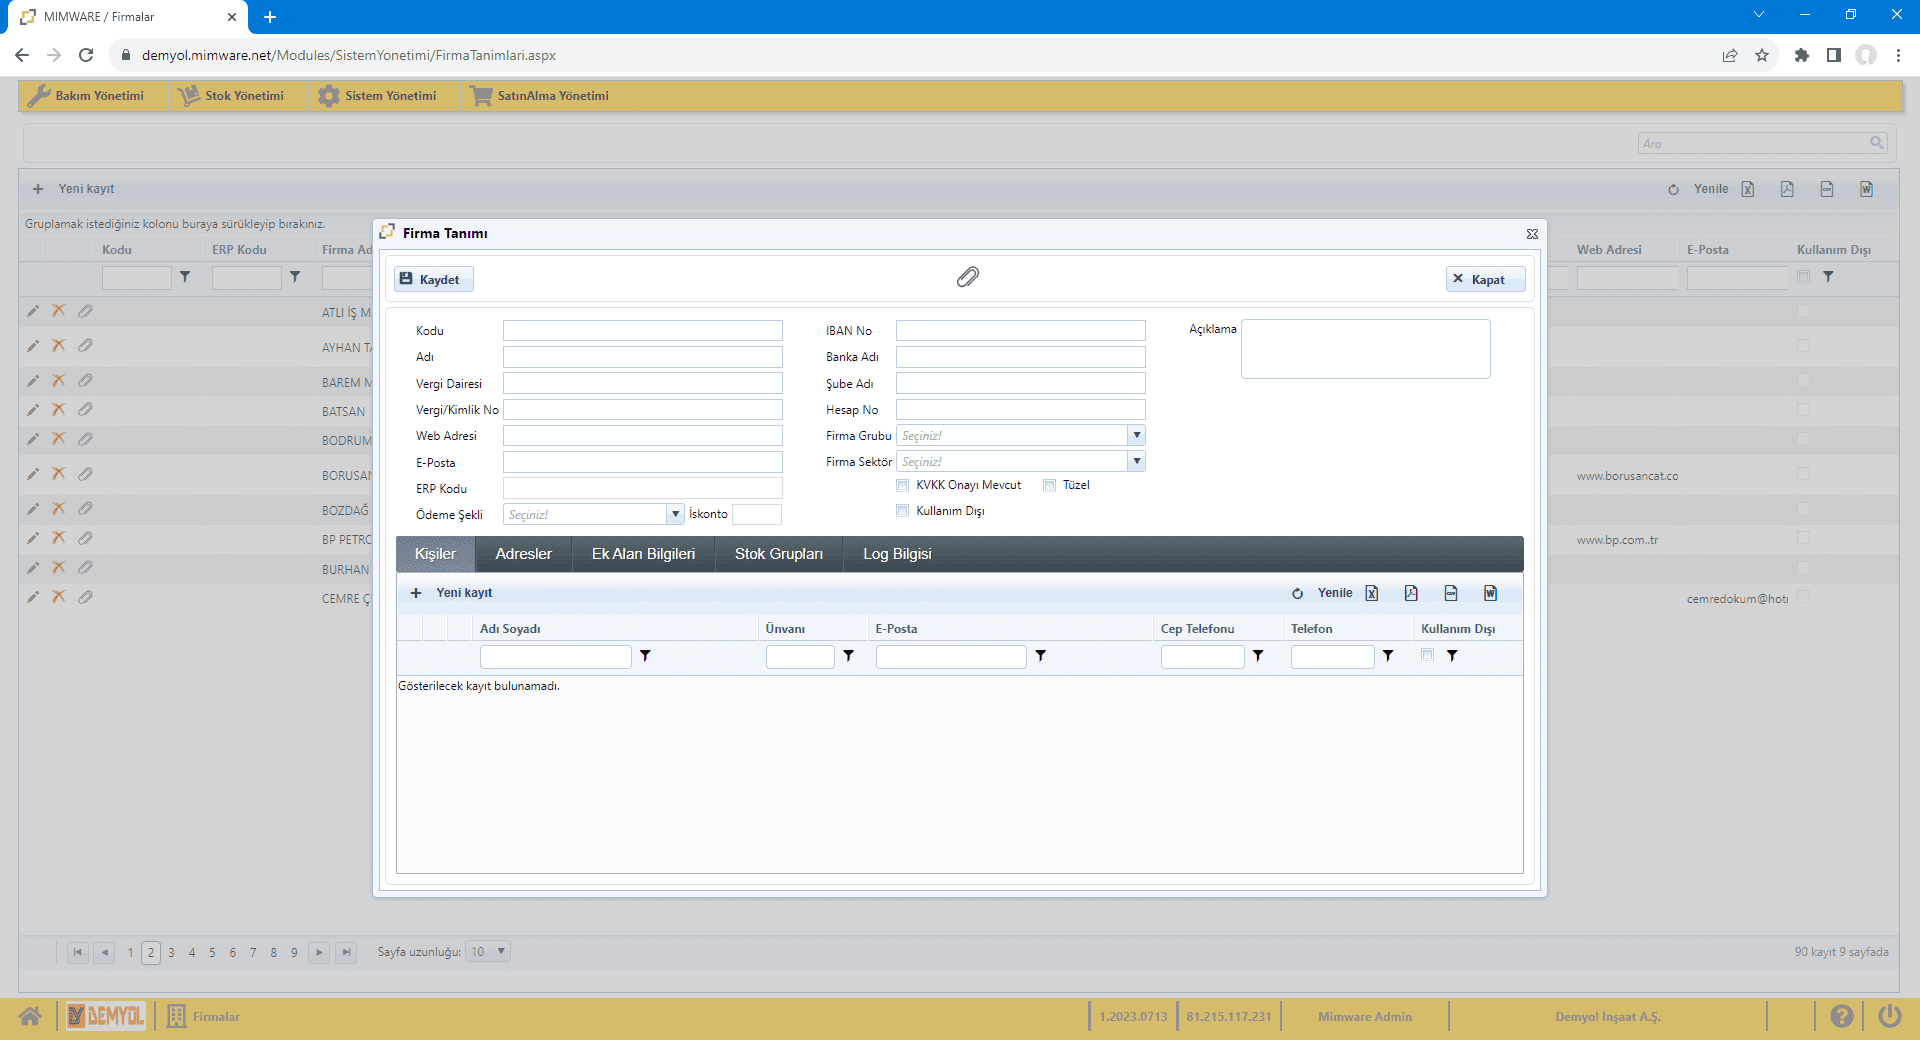Click the home icon in bottom bar
Image resolution: width=1920 pixels, height=1040 pixels.
30,1016
